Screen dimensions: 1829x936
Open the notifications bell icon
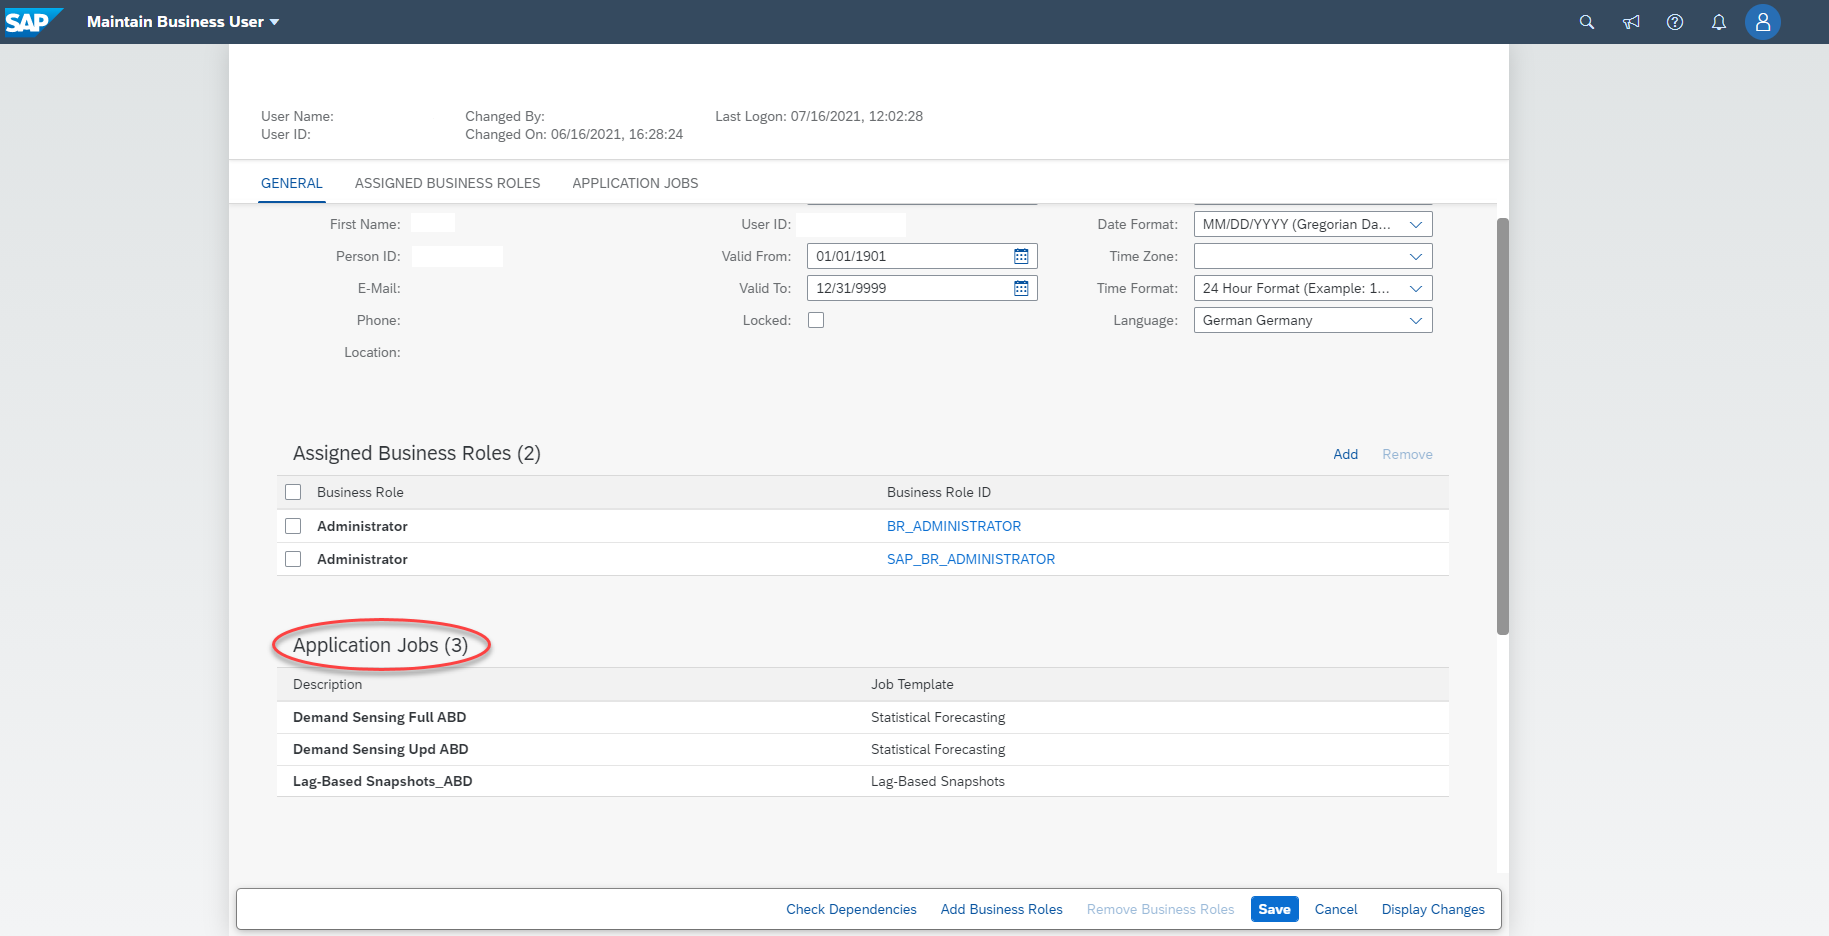coord(1719,22)
